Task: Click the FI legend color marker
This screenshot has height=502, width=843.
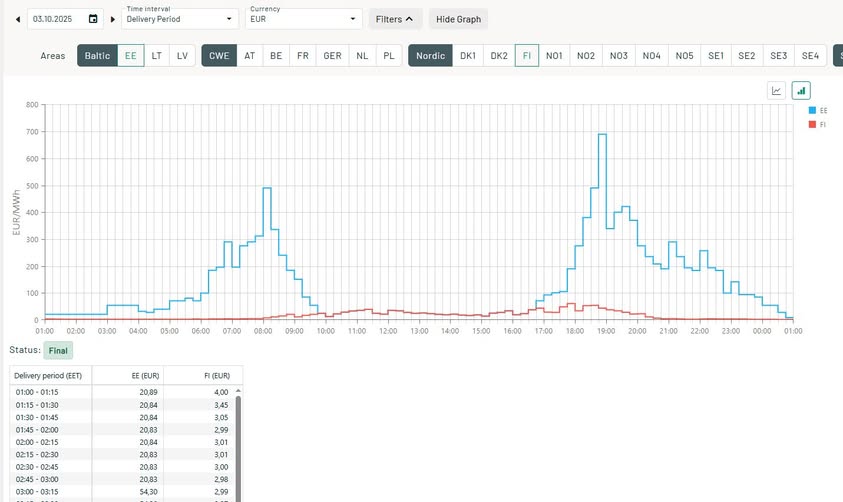Action: pyautogui.click(x=811, y=124)
